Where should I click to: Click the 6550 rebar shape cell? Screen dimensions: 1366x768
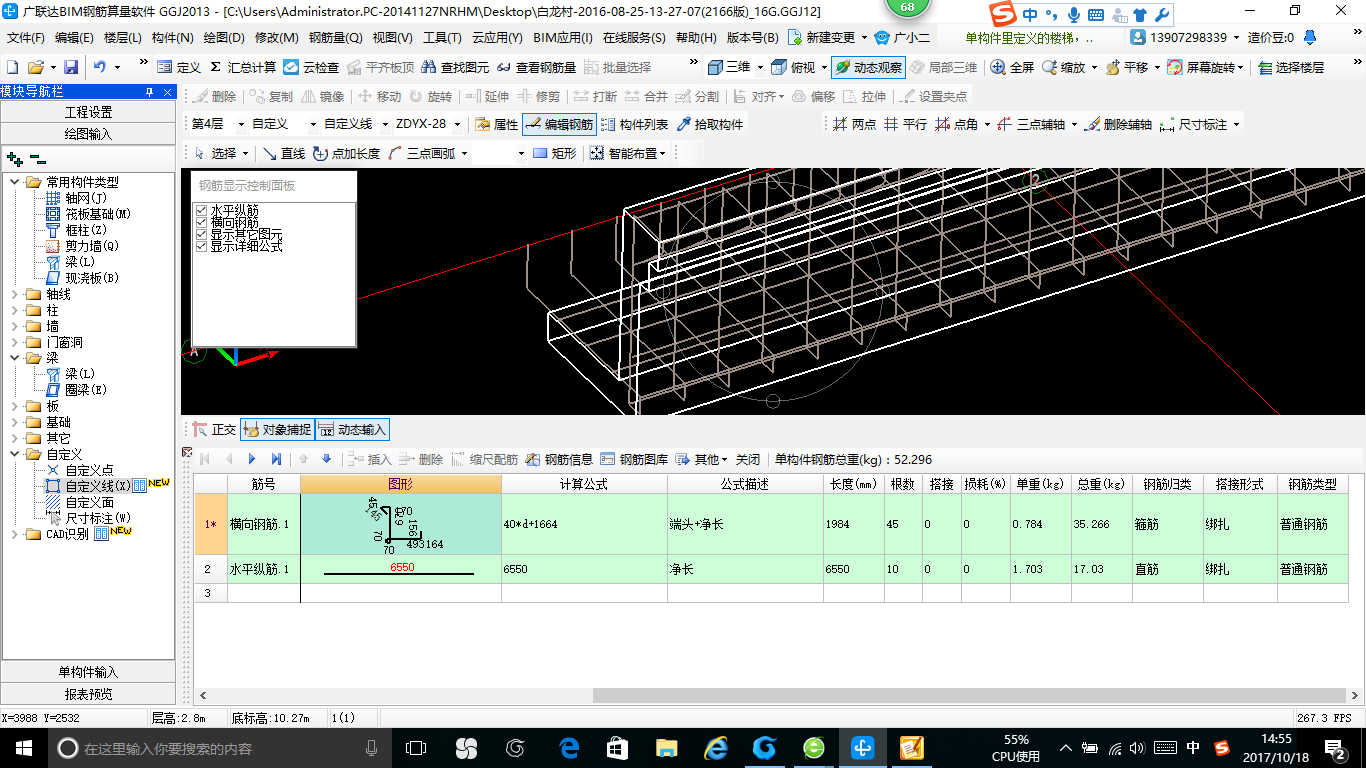coord(401,569)
